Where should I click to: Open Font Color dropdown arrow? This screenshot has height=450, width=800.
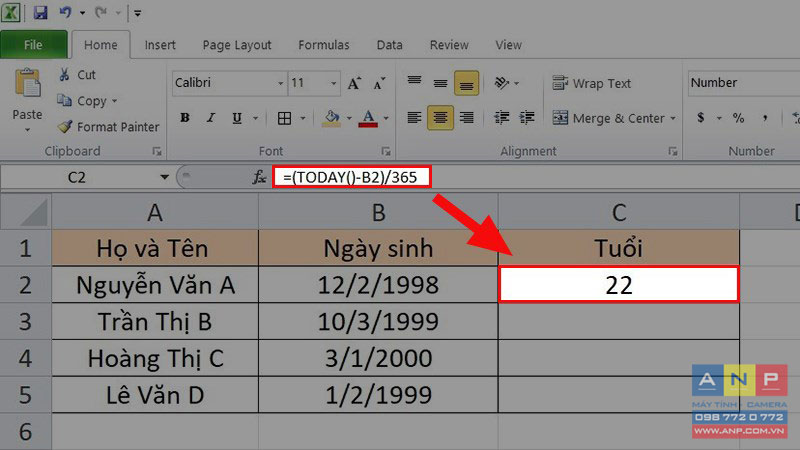point(386,118)
